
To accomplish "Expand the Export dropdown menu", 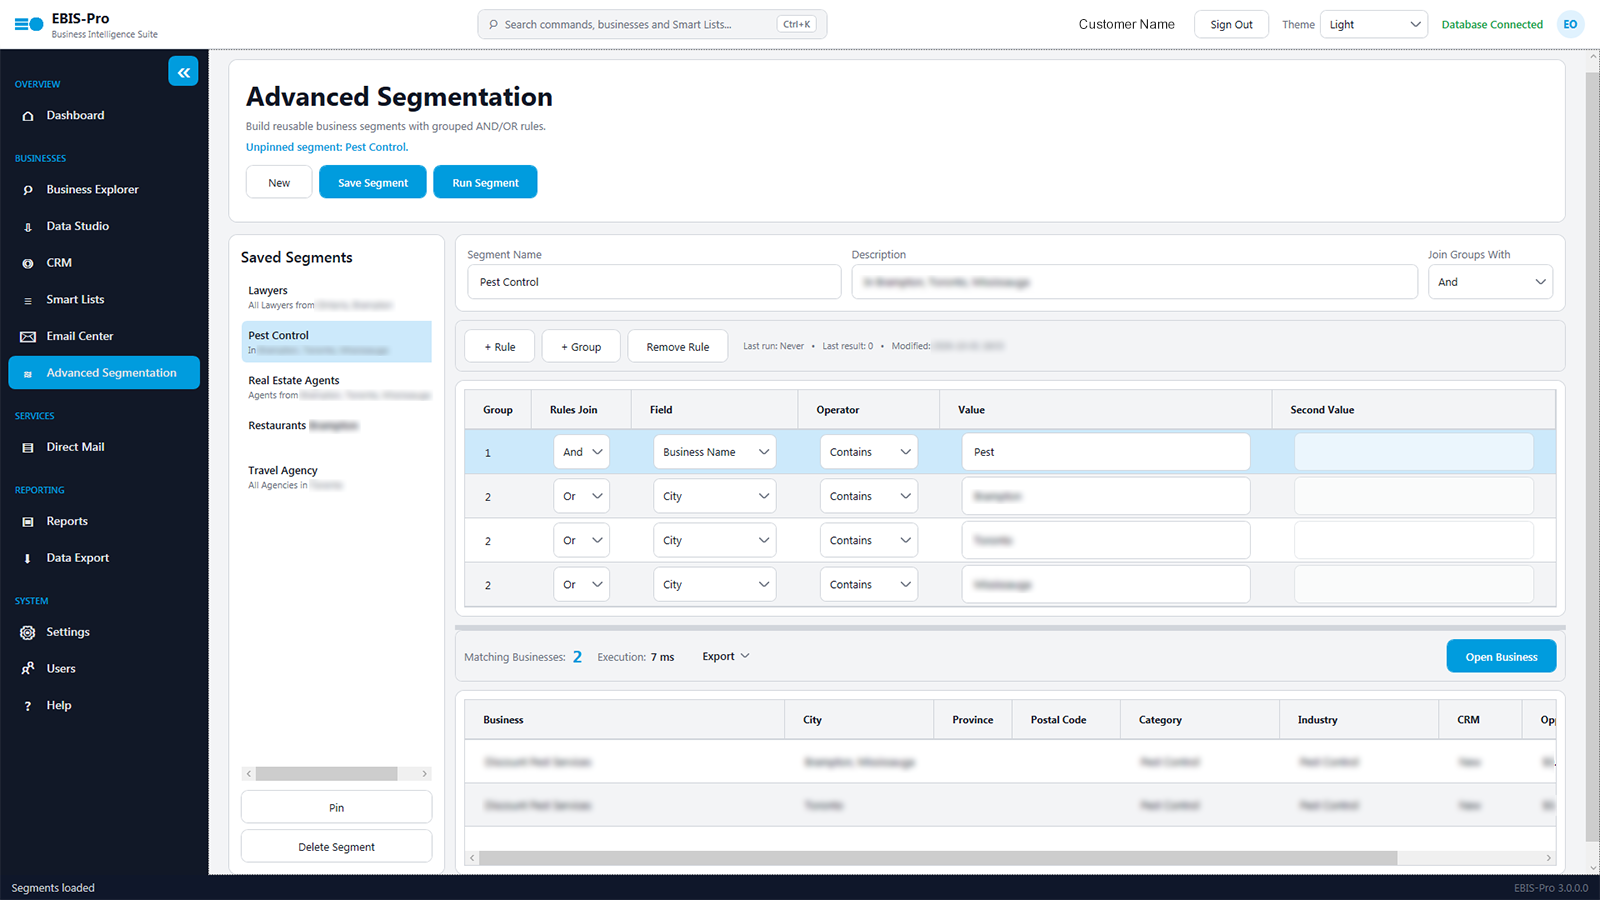I will click(x=726, y=657).
